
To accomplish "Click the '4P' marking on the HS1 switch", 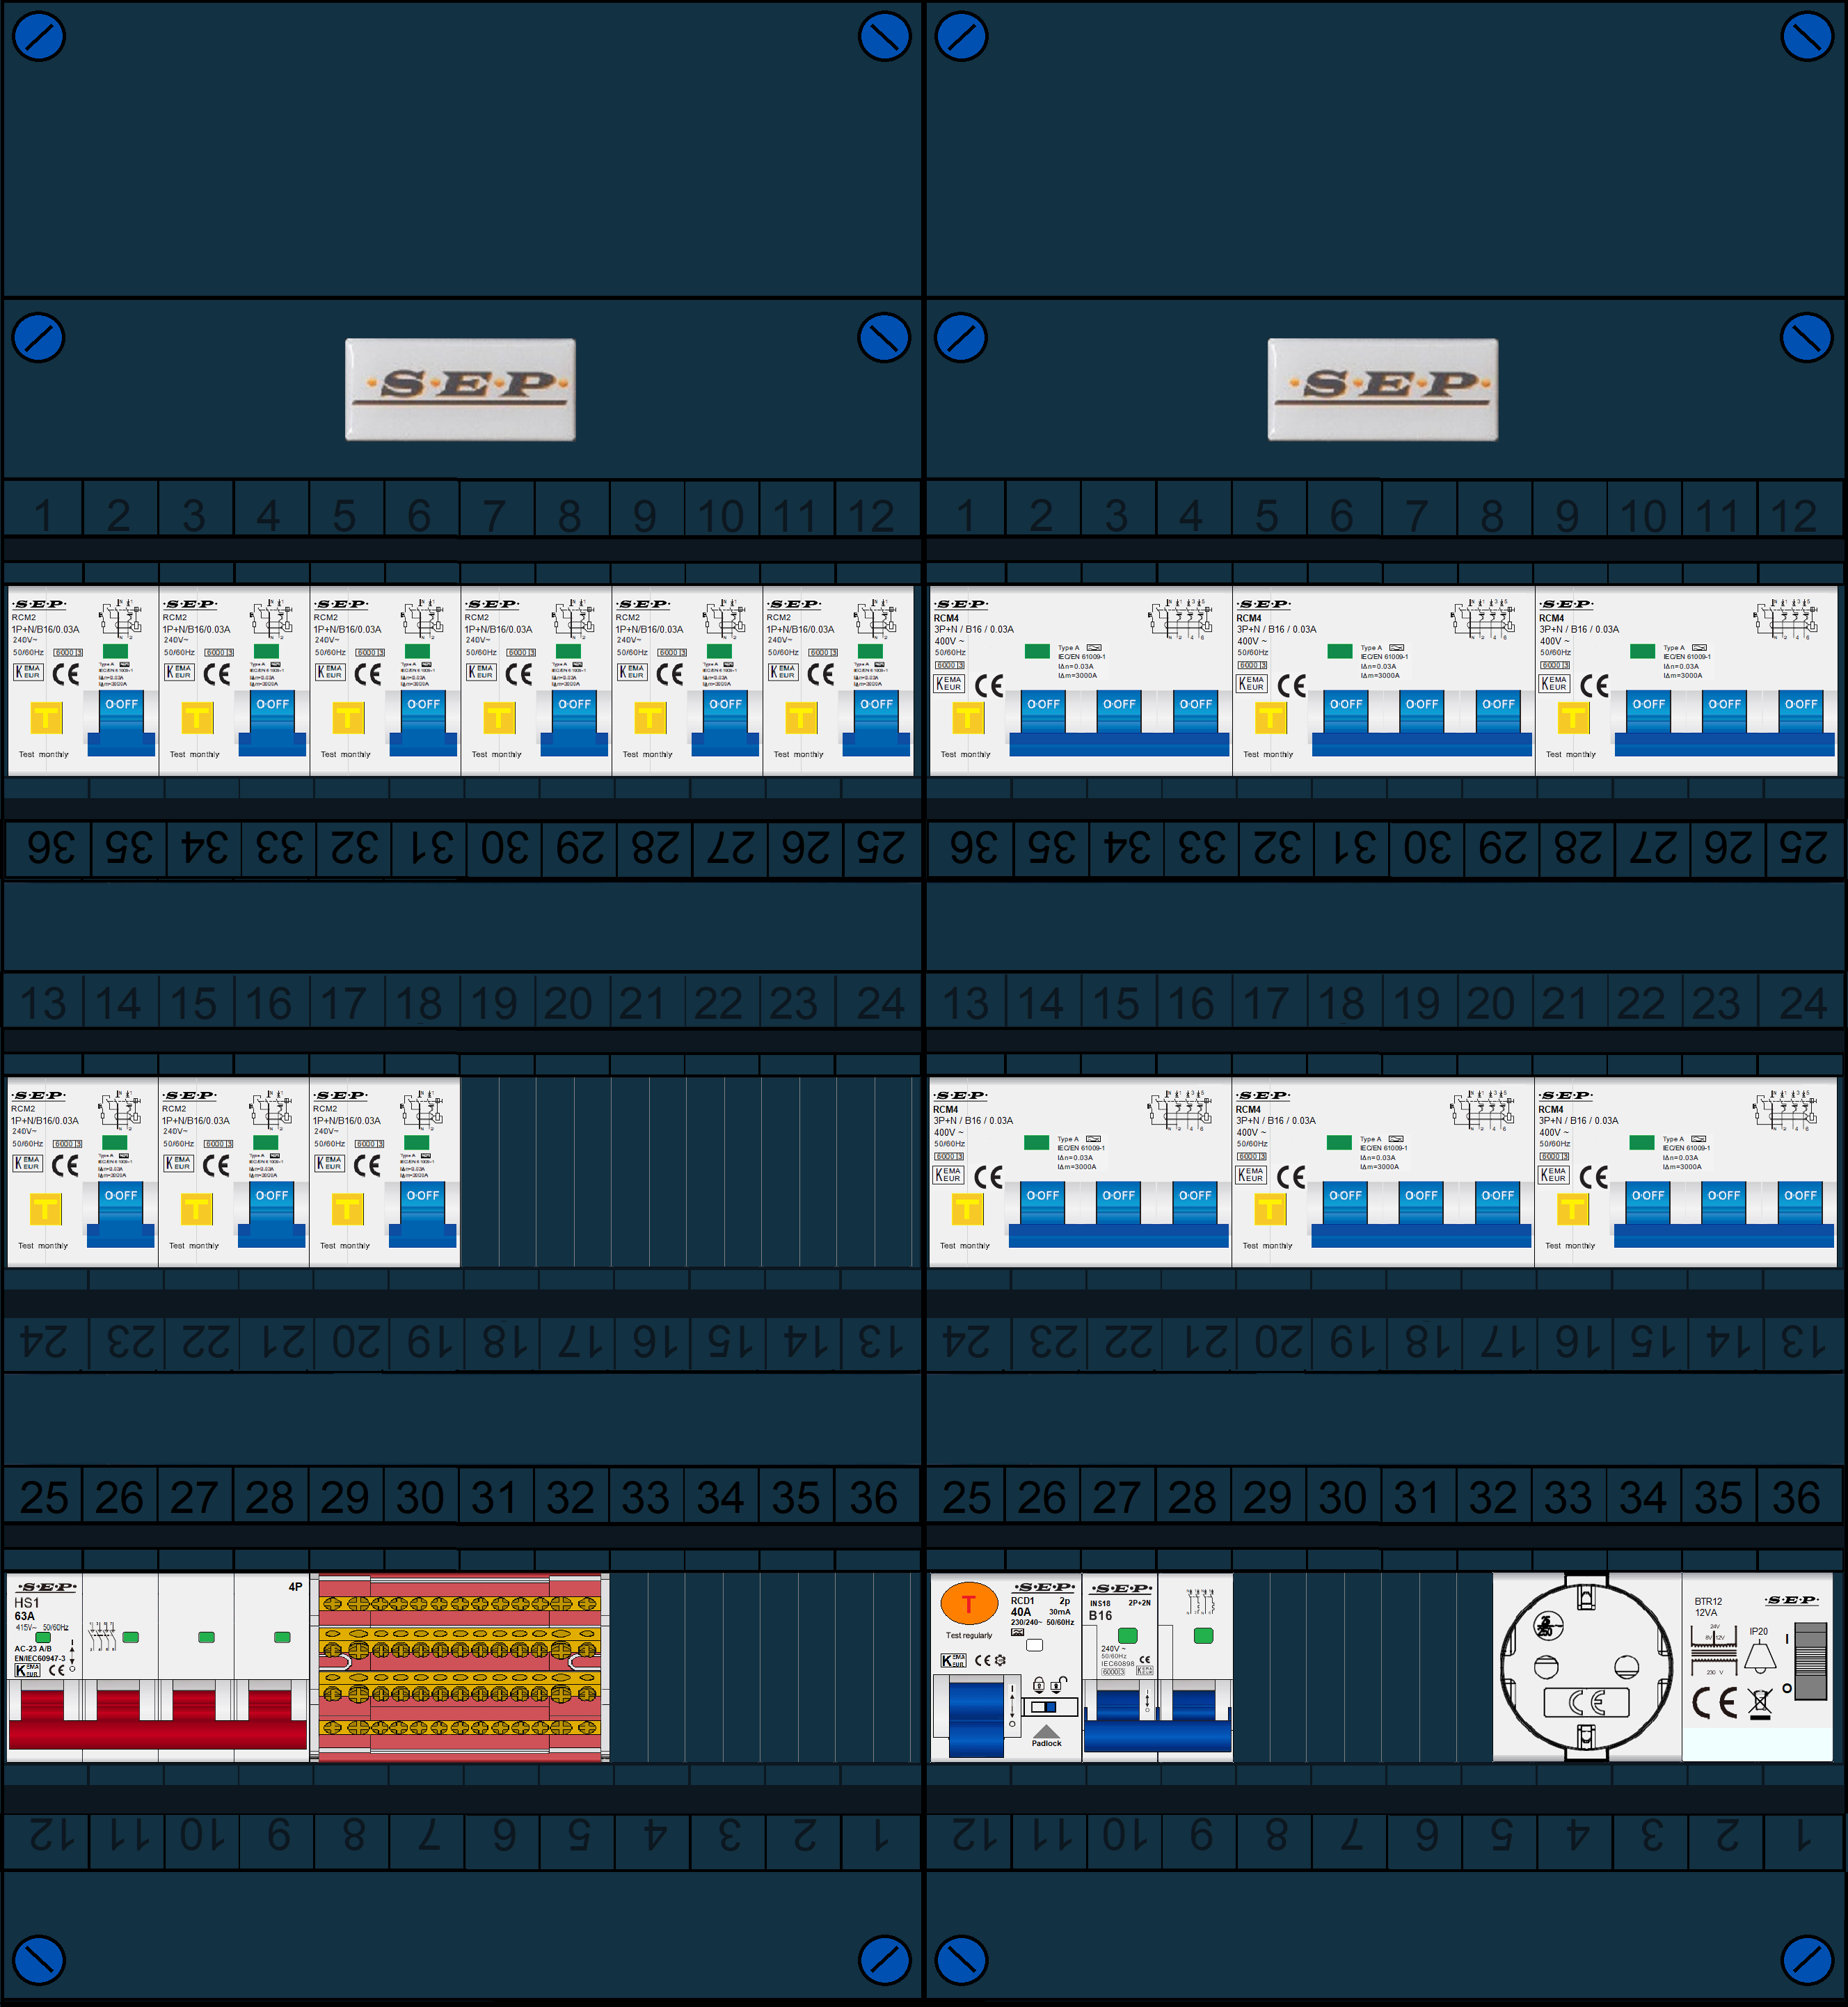I will (295, 1586).
